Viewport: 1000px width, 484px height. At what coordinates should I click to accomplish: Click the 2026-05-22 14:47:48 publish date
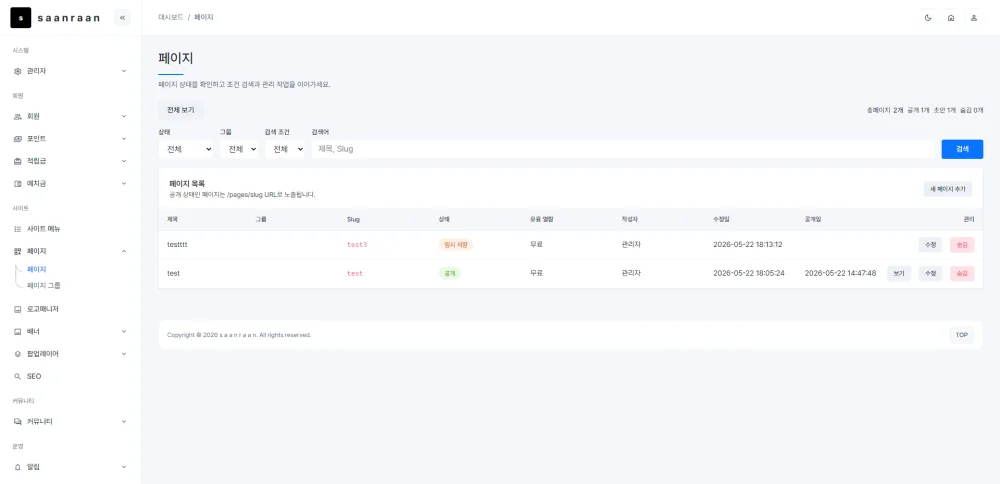click(840, 274)
